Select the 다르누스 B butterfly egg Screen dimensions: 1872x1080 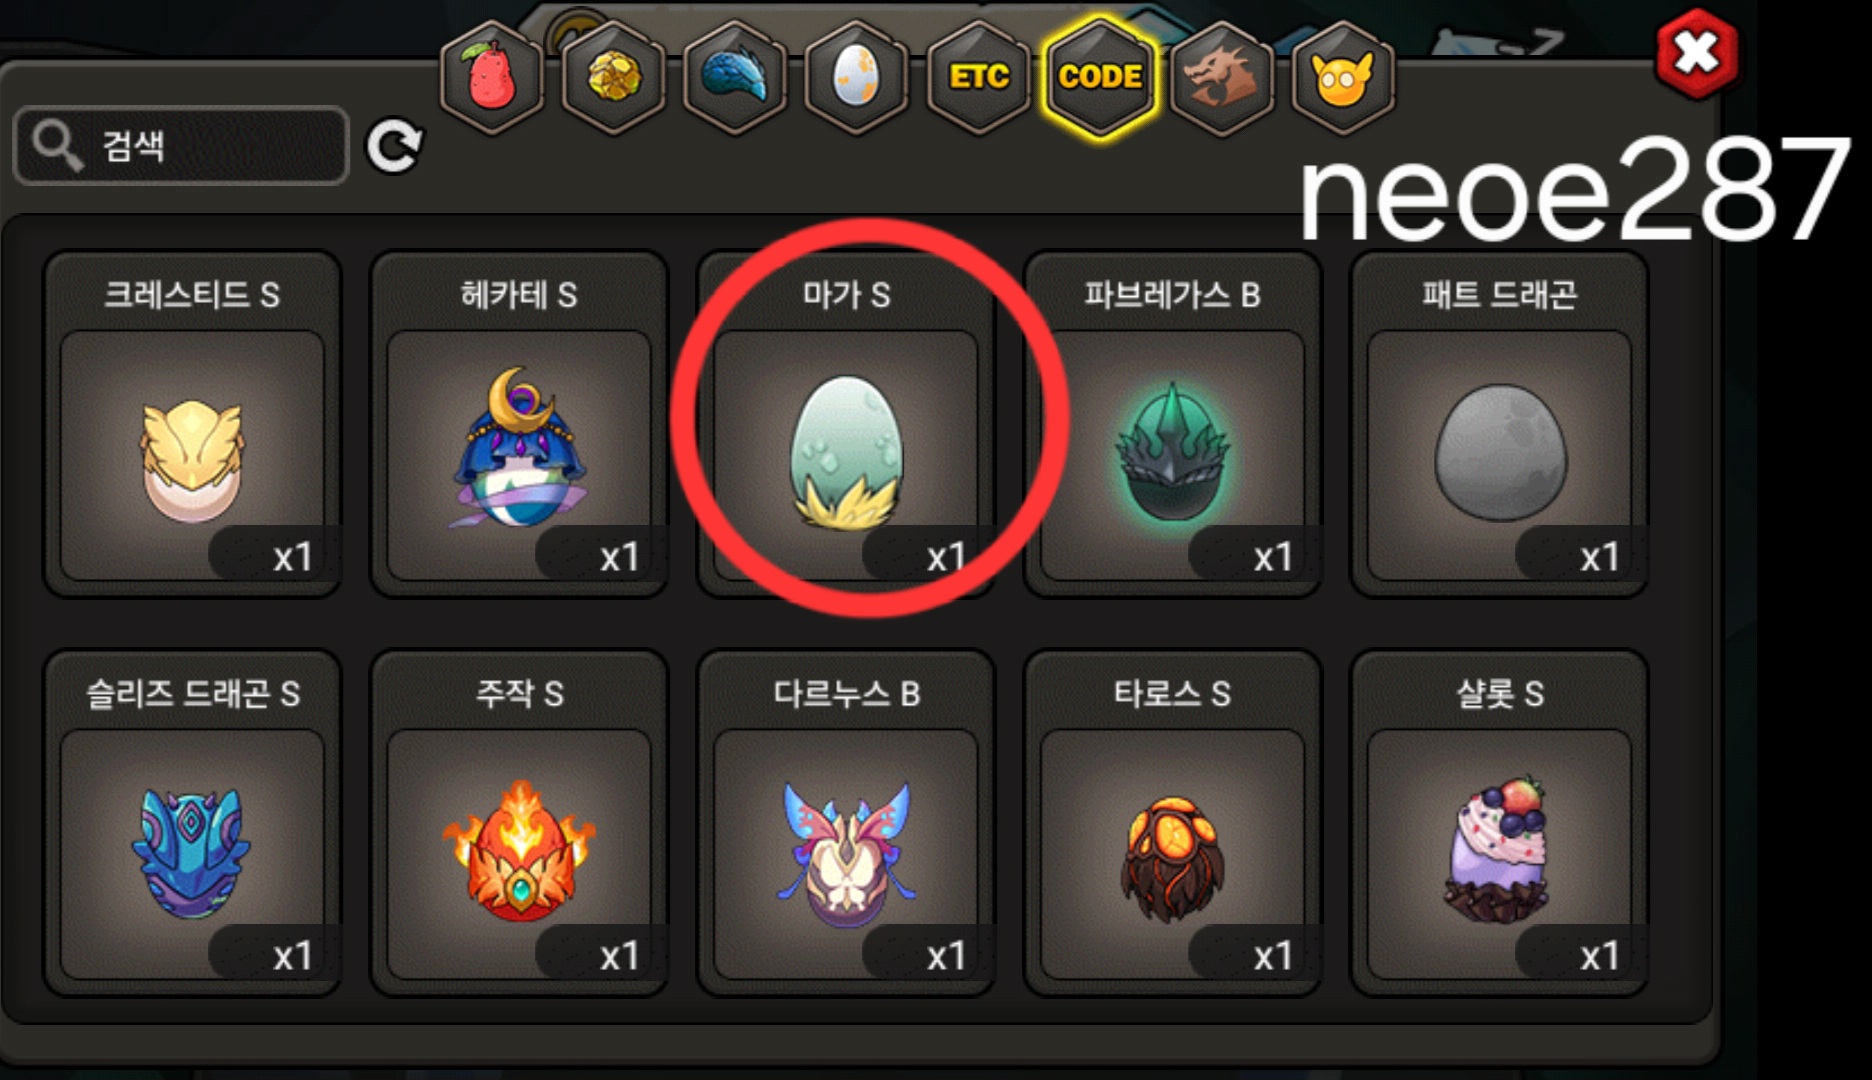click(x=846, y=823)
